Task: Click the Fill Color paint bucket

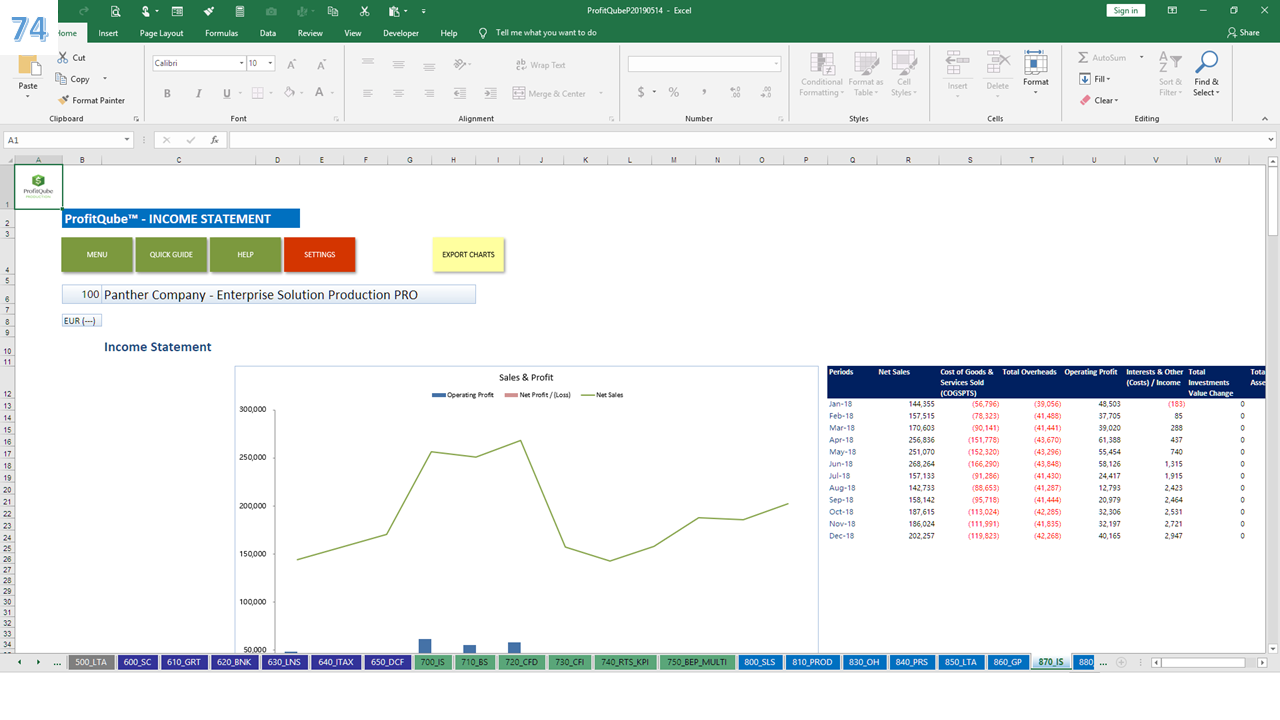Action: pyautogui.click(x=289, y=93)
